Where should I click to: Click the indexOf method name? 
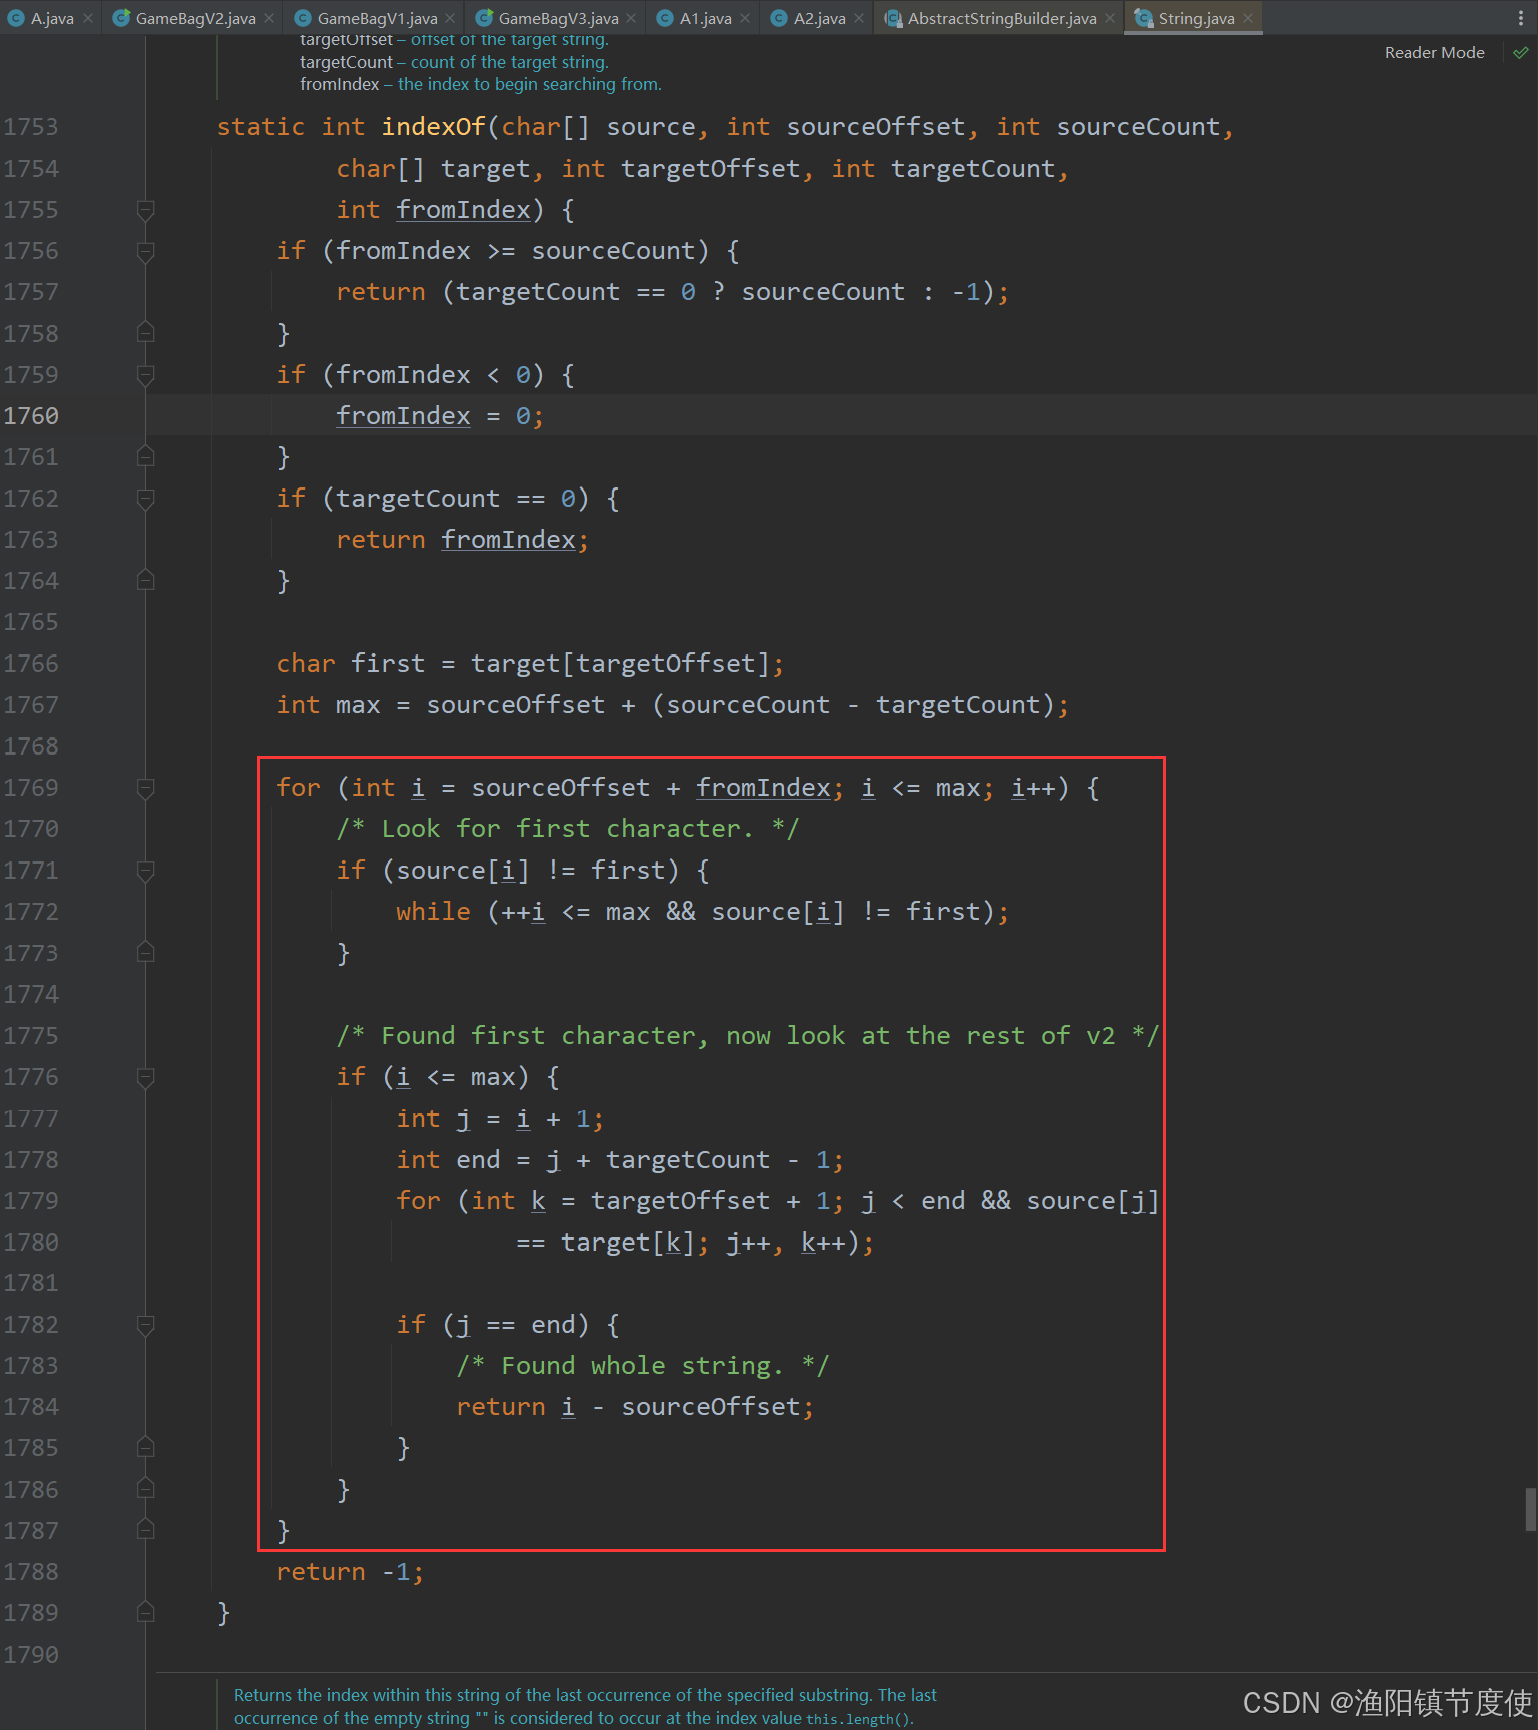(433, 127)
